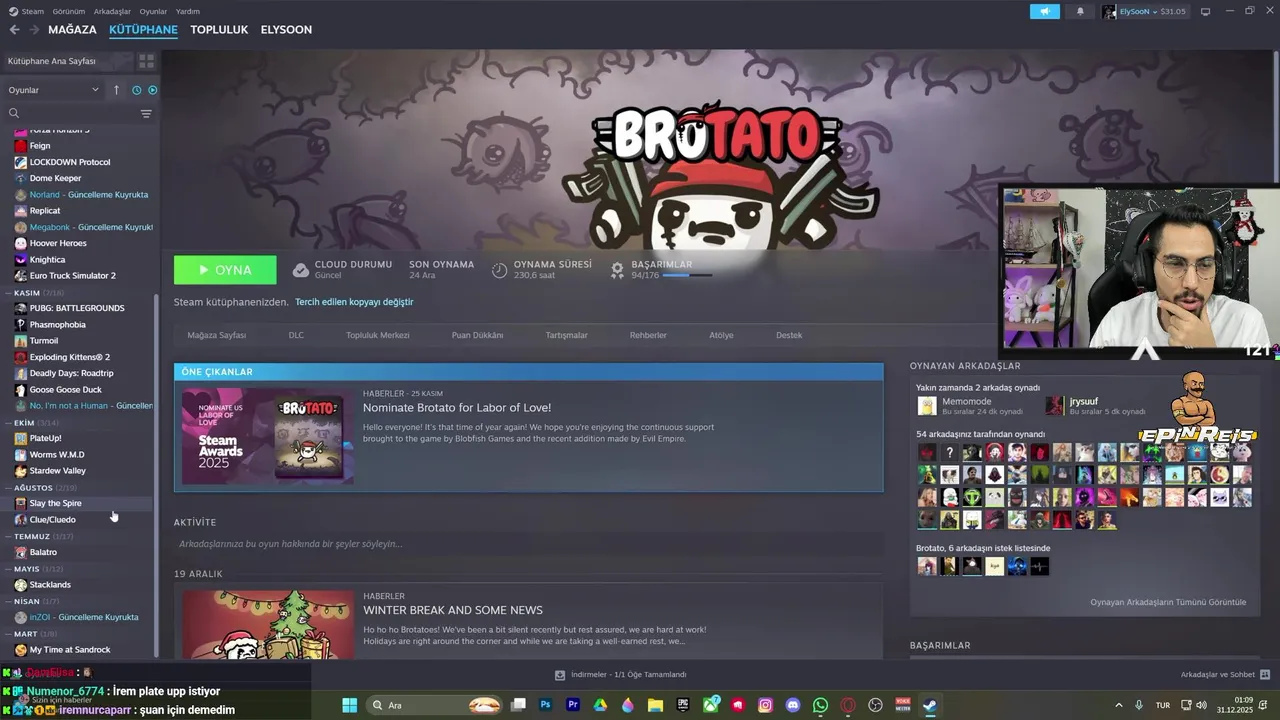
Task: Click the activity comment input field
Action: click(528, 544)
